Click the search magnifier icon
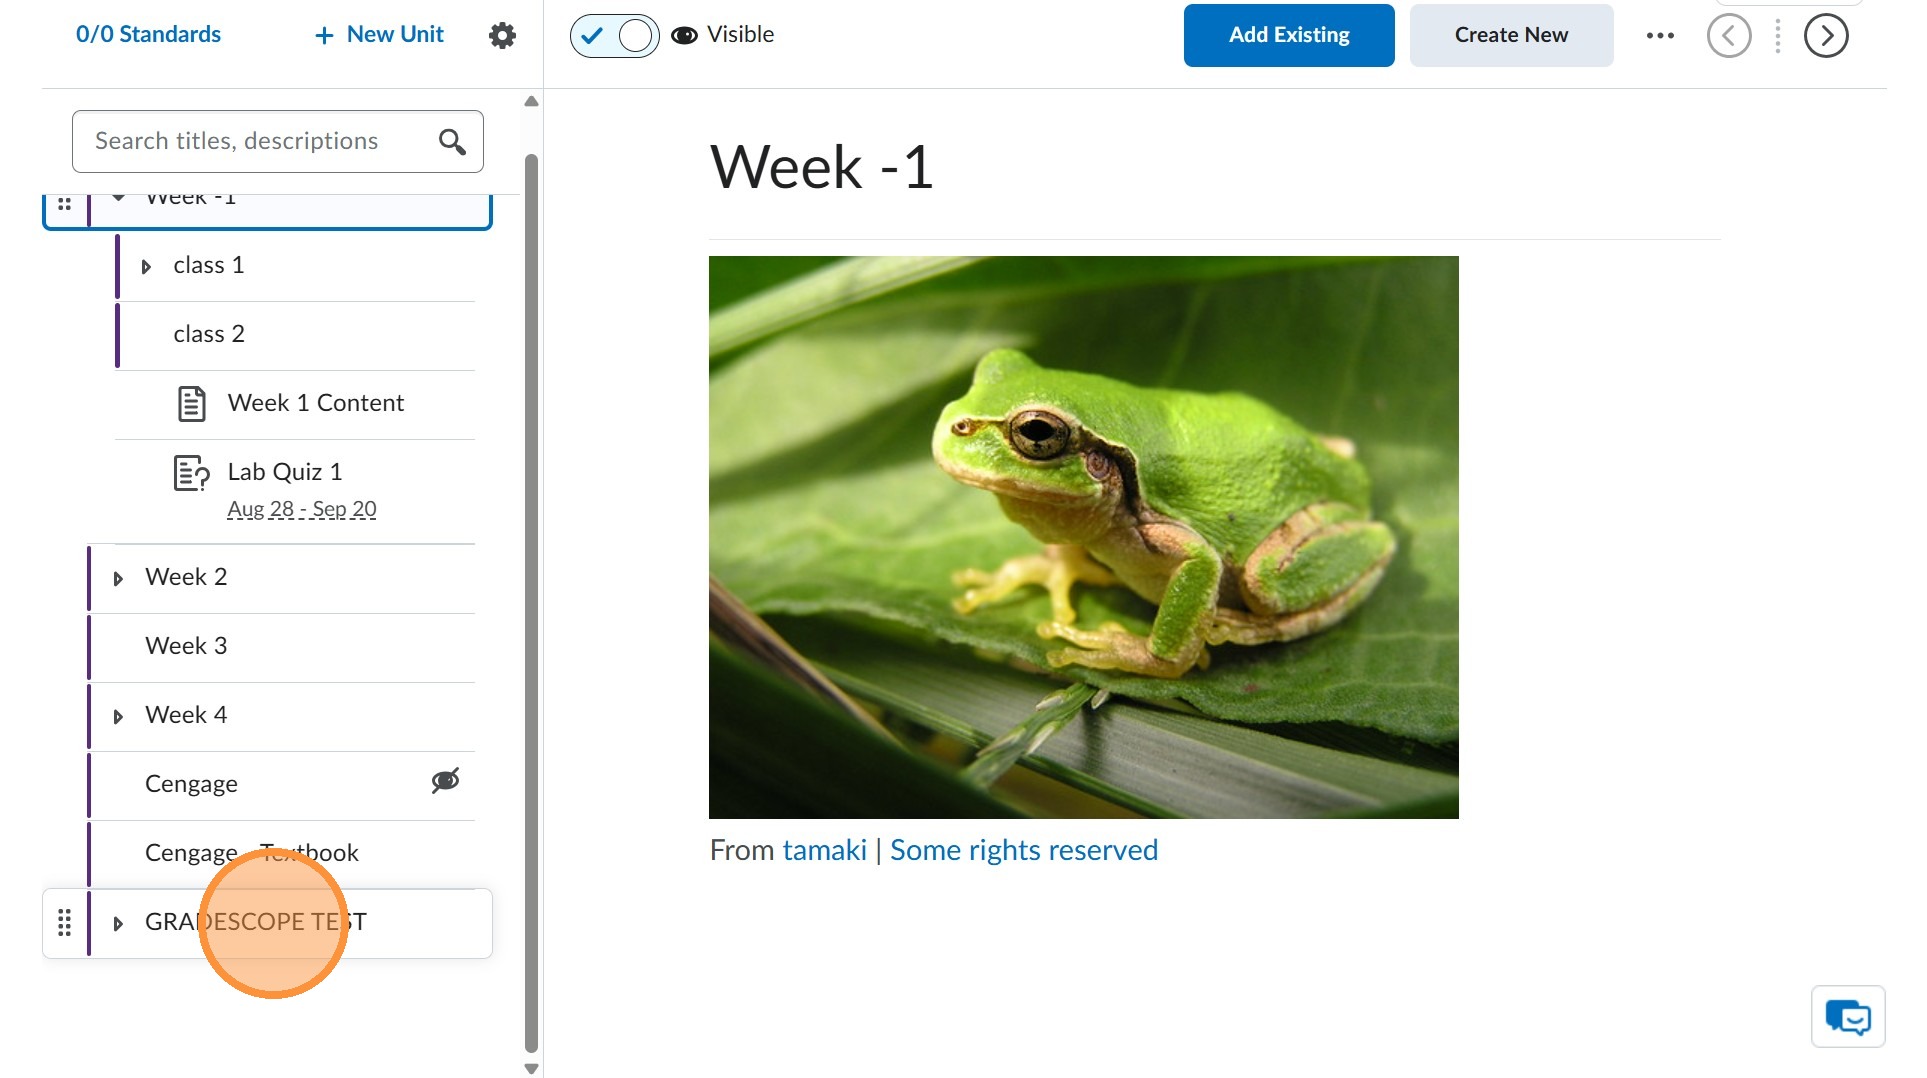Image resolution: width=1927 pixels, height=1078 pixels. (452, 142)
